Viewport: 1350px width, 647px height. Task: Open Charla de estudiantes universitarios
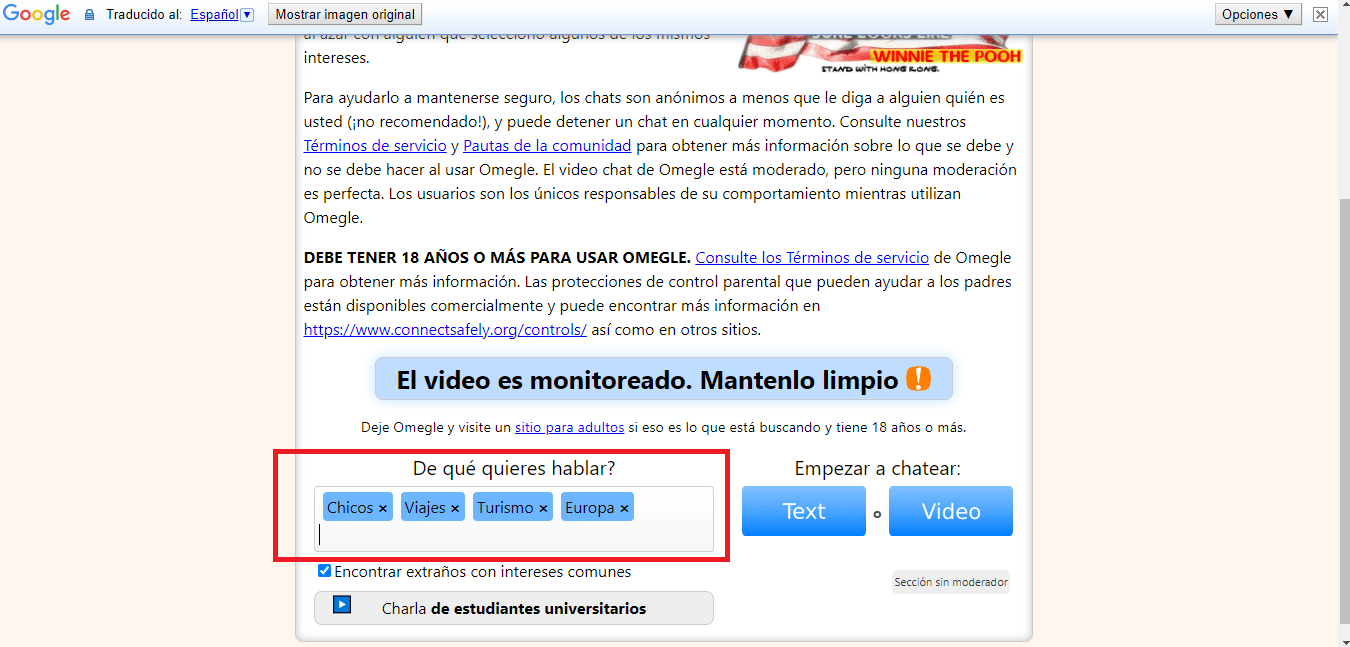coord(514,608)
